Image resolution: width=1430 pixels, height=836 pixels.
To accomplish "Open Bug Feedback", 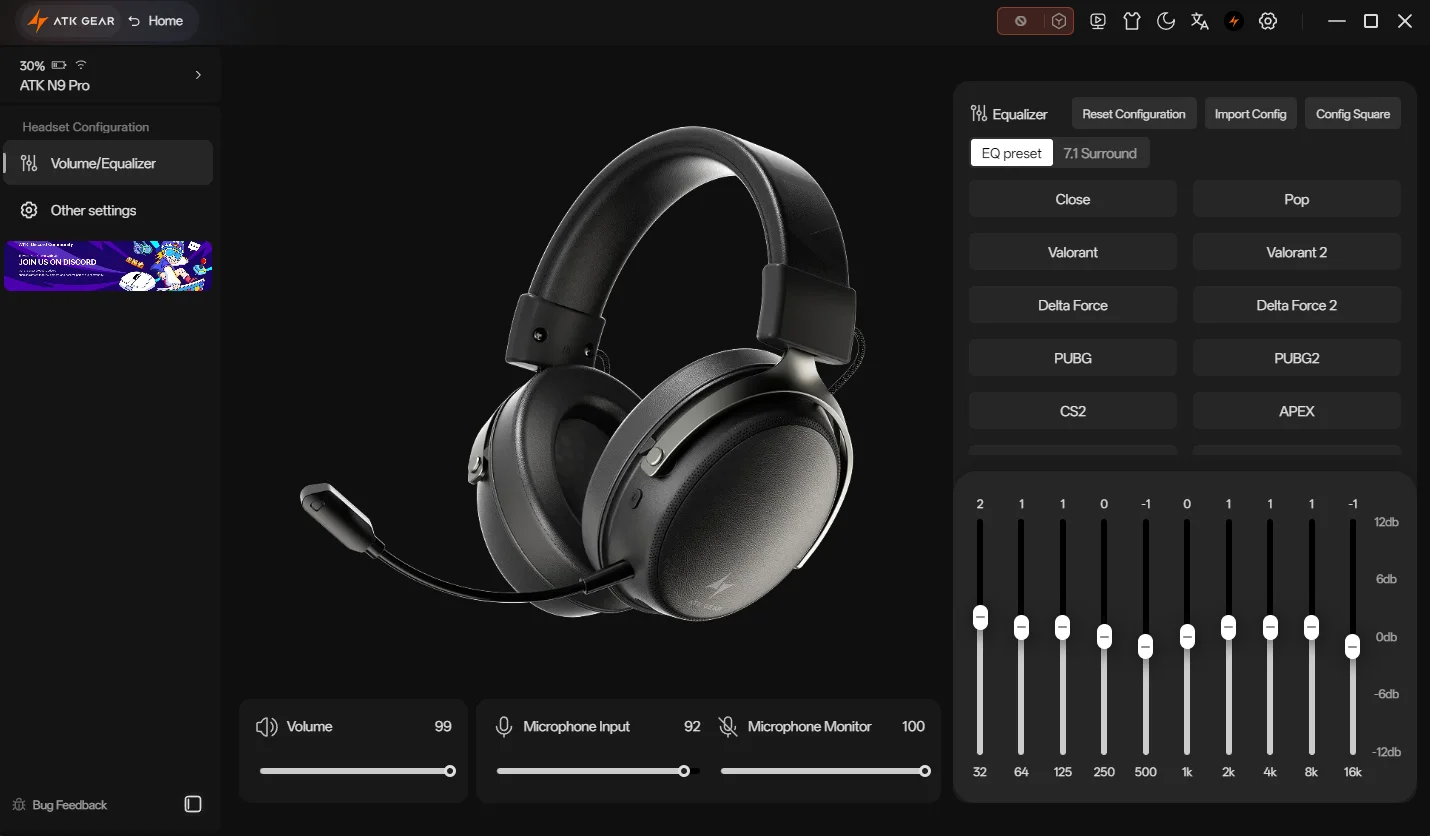I will click(x=60, y=805).
